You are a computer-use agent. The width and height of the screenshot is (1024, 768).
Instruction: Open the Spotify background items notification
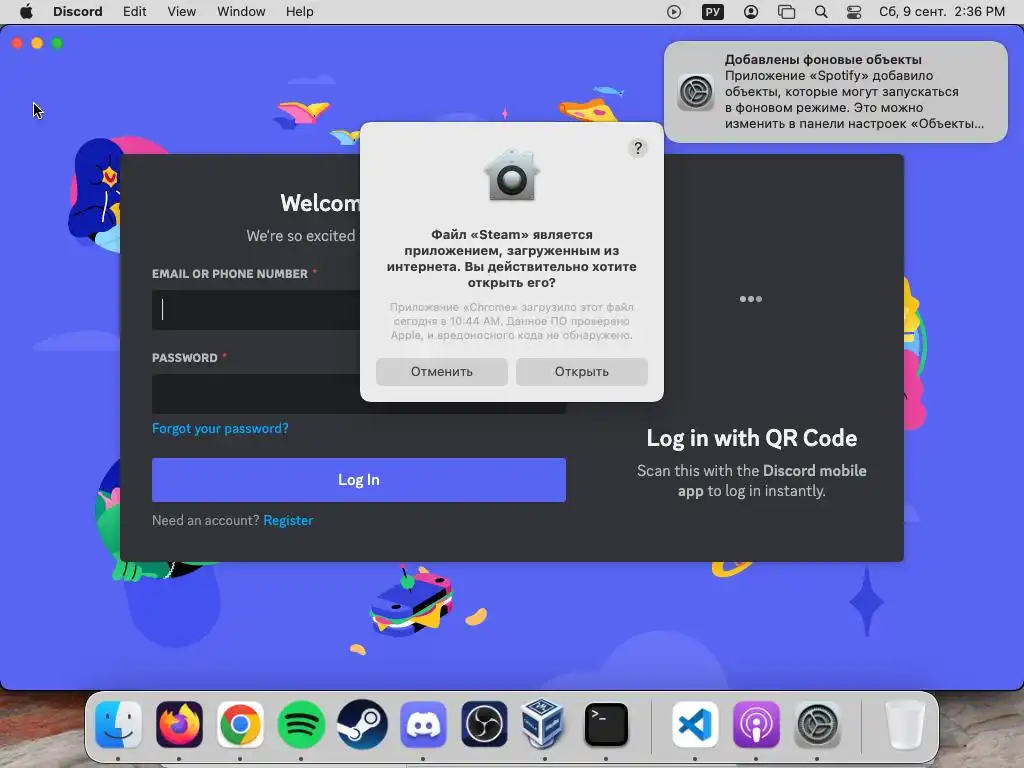click(x=836, y=92)
